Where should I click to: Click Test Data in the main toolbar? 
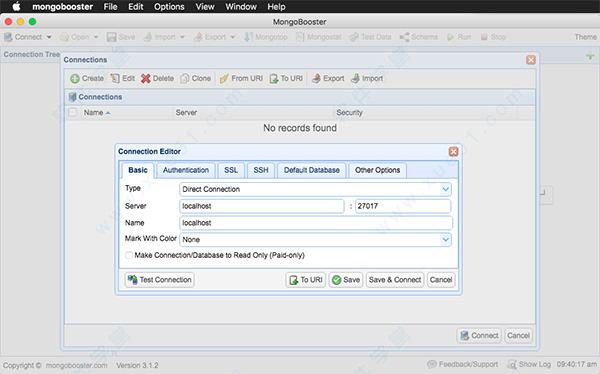pos(370,37)
